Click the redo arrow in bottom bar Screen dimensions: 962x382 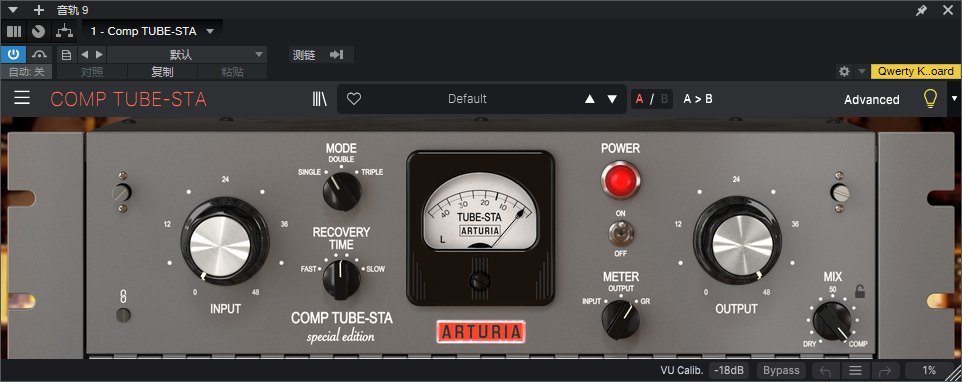coord(885,370)
